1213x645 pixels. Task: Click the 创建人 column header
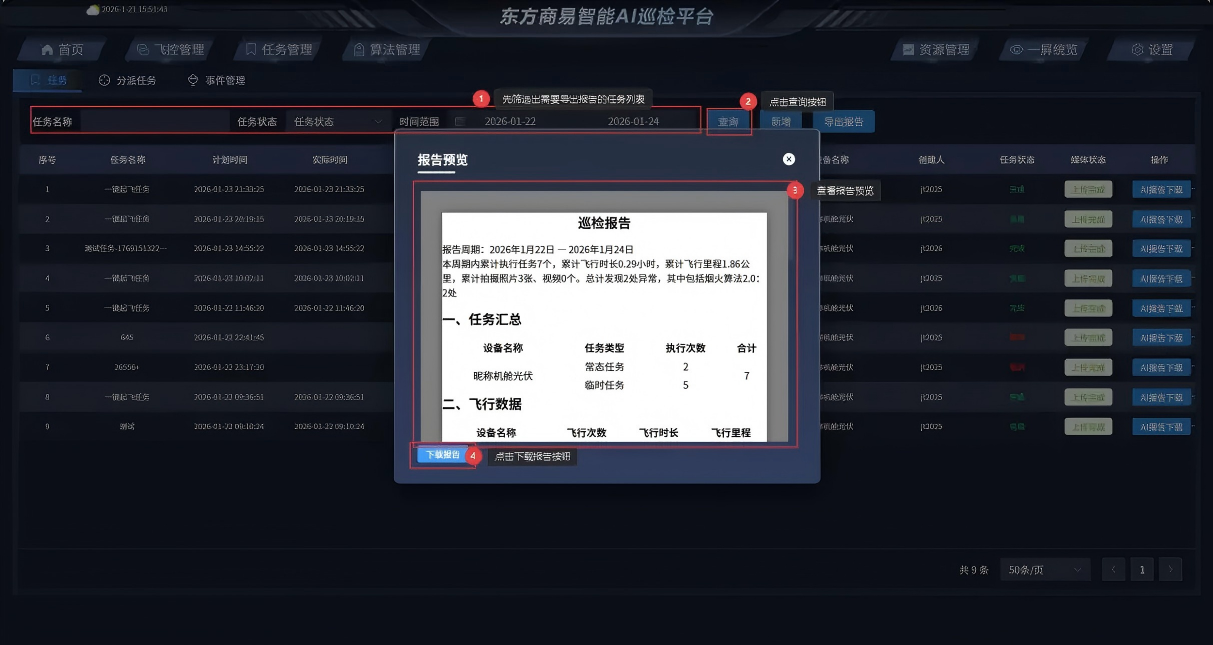931,160
